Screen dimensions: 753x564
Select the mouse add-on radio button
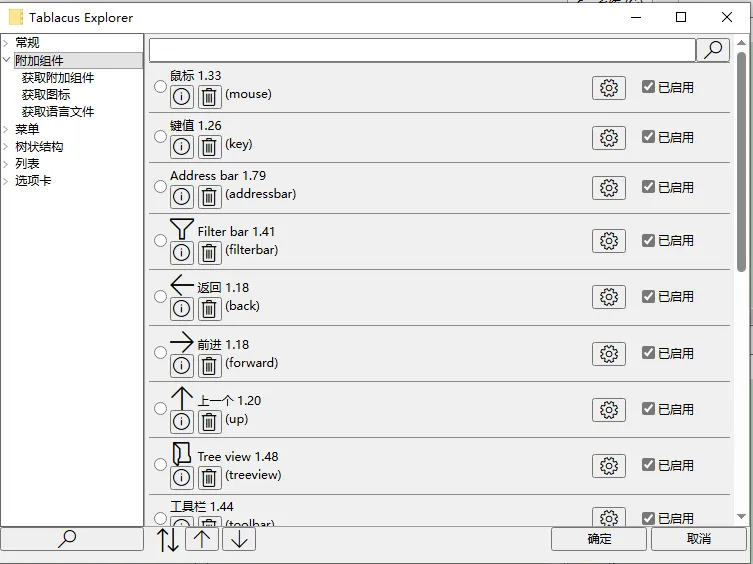[160, 86]
